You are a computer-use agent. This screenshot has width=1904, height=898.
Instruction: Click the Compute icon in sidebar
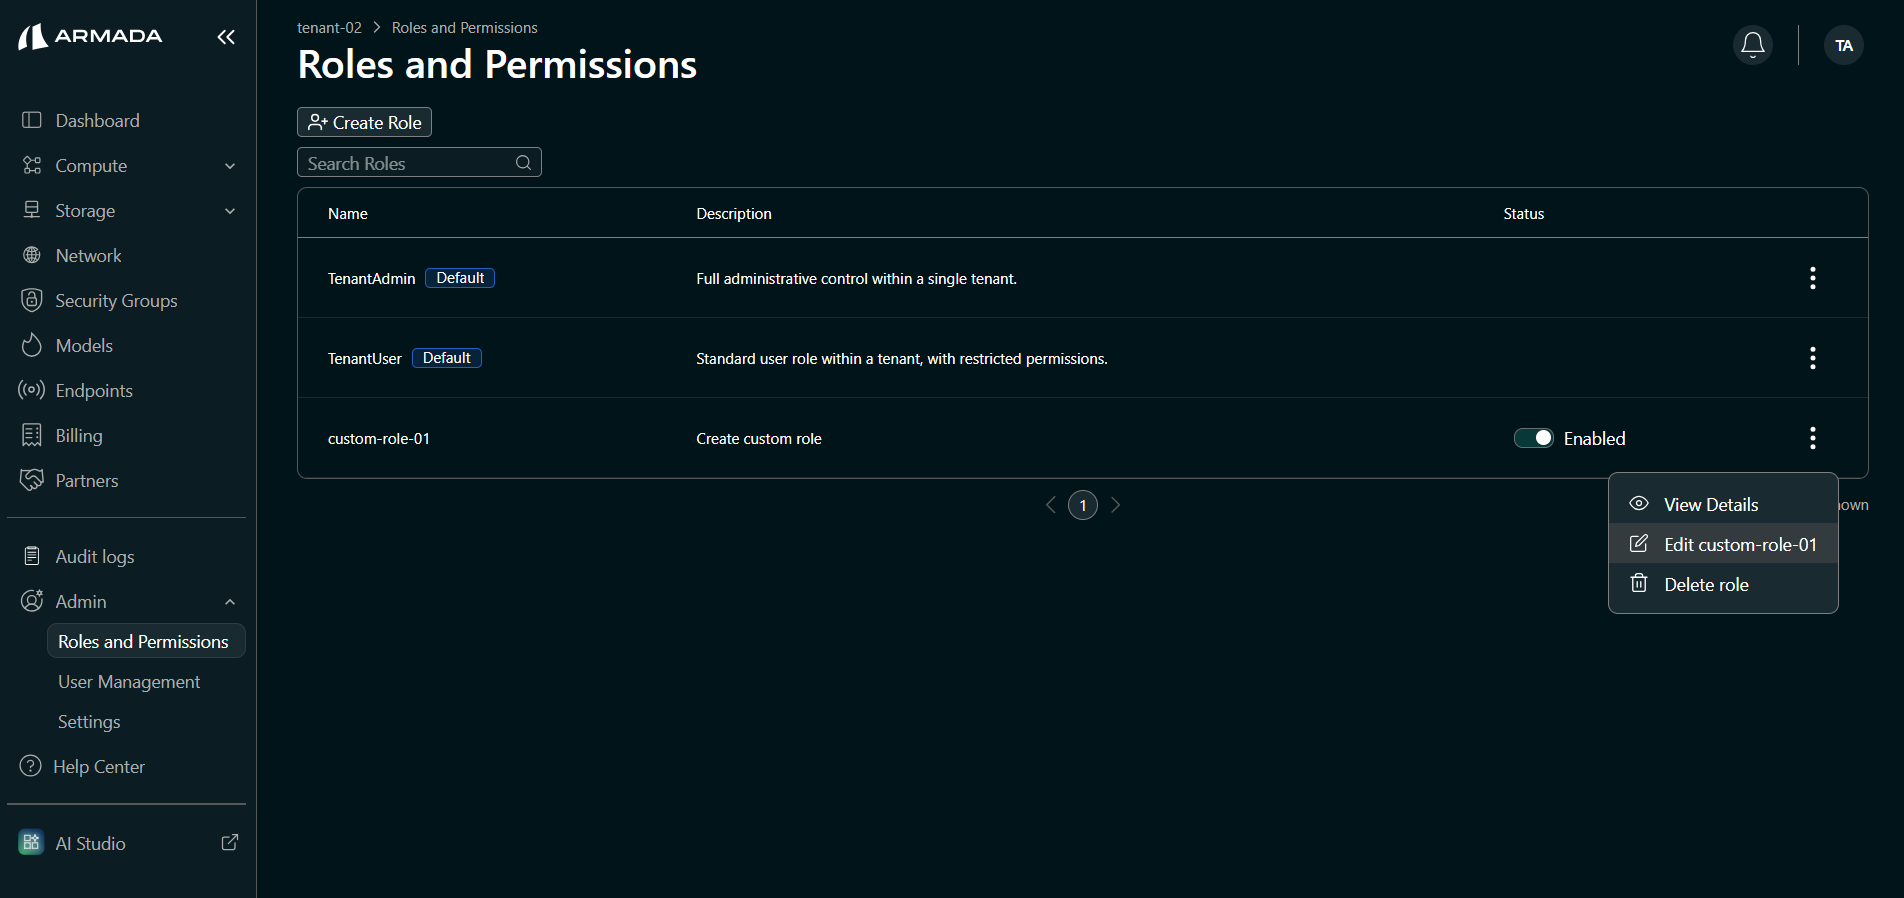pos(32,165)
